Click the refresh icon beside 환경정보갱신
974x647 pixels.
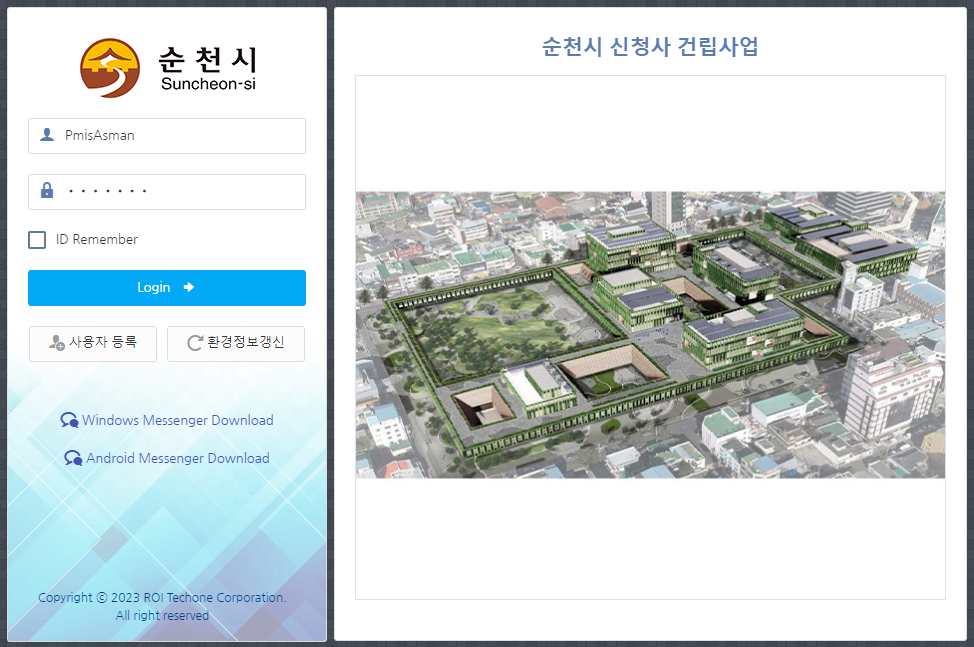click(195, 343)
